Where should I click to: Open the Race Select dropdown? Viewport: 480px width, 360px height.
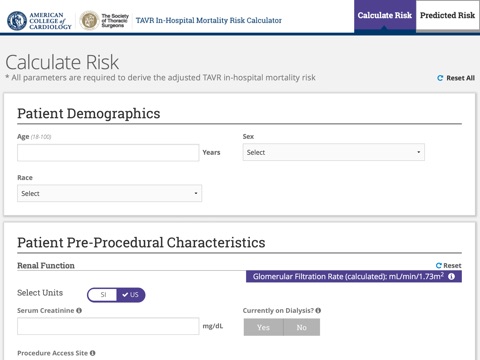pos(109,193)
